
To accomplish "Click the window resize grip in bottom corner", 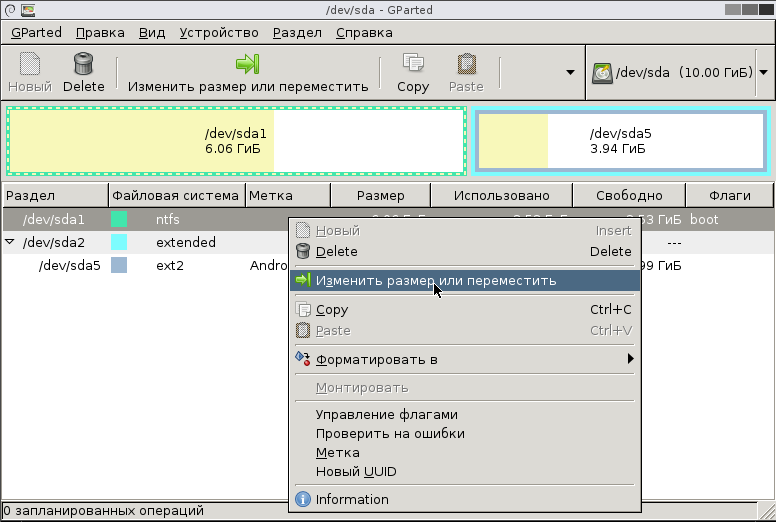I will [x=767, y=511].
